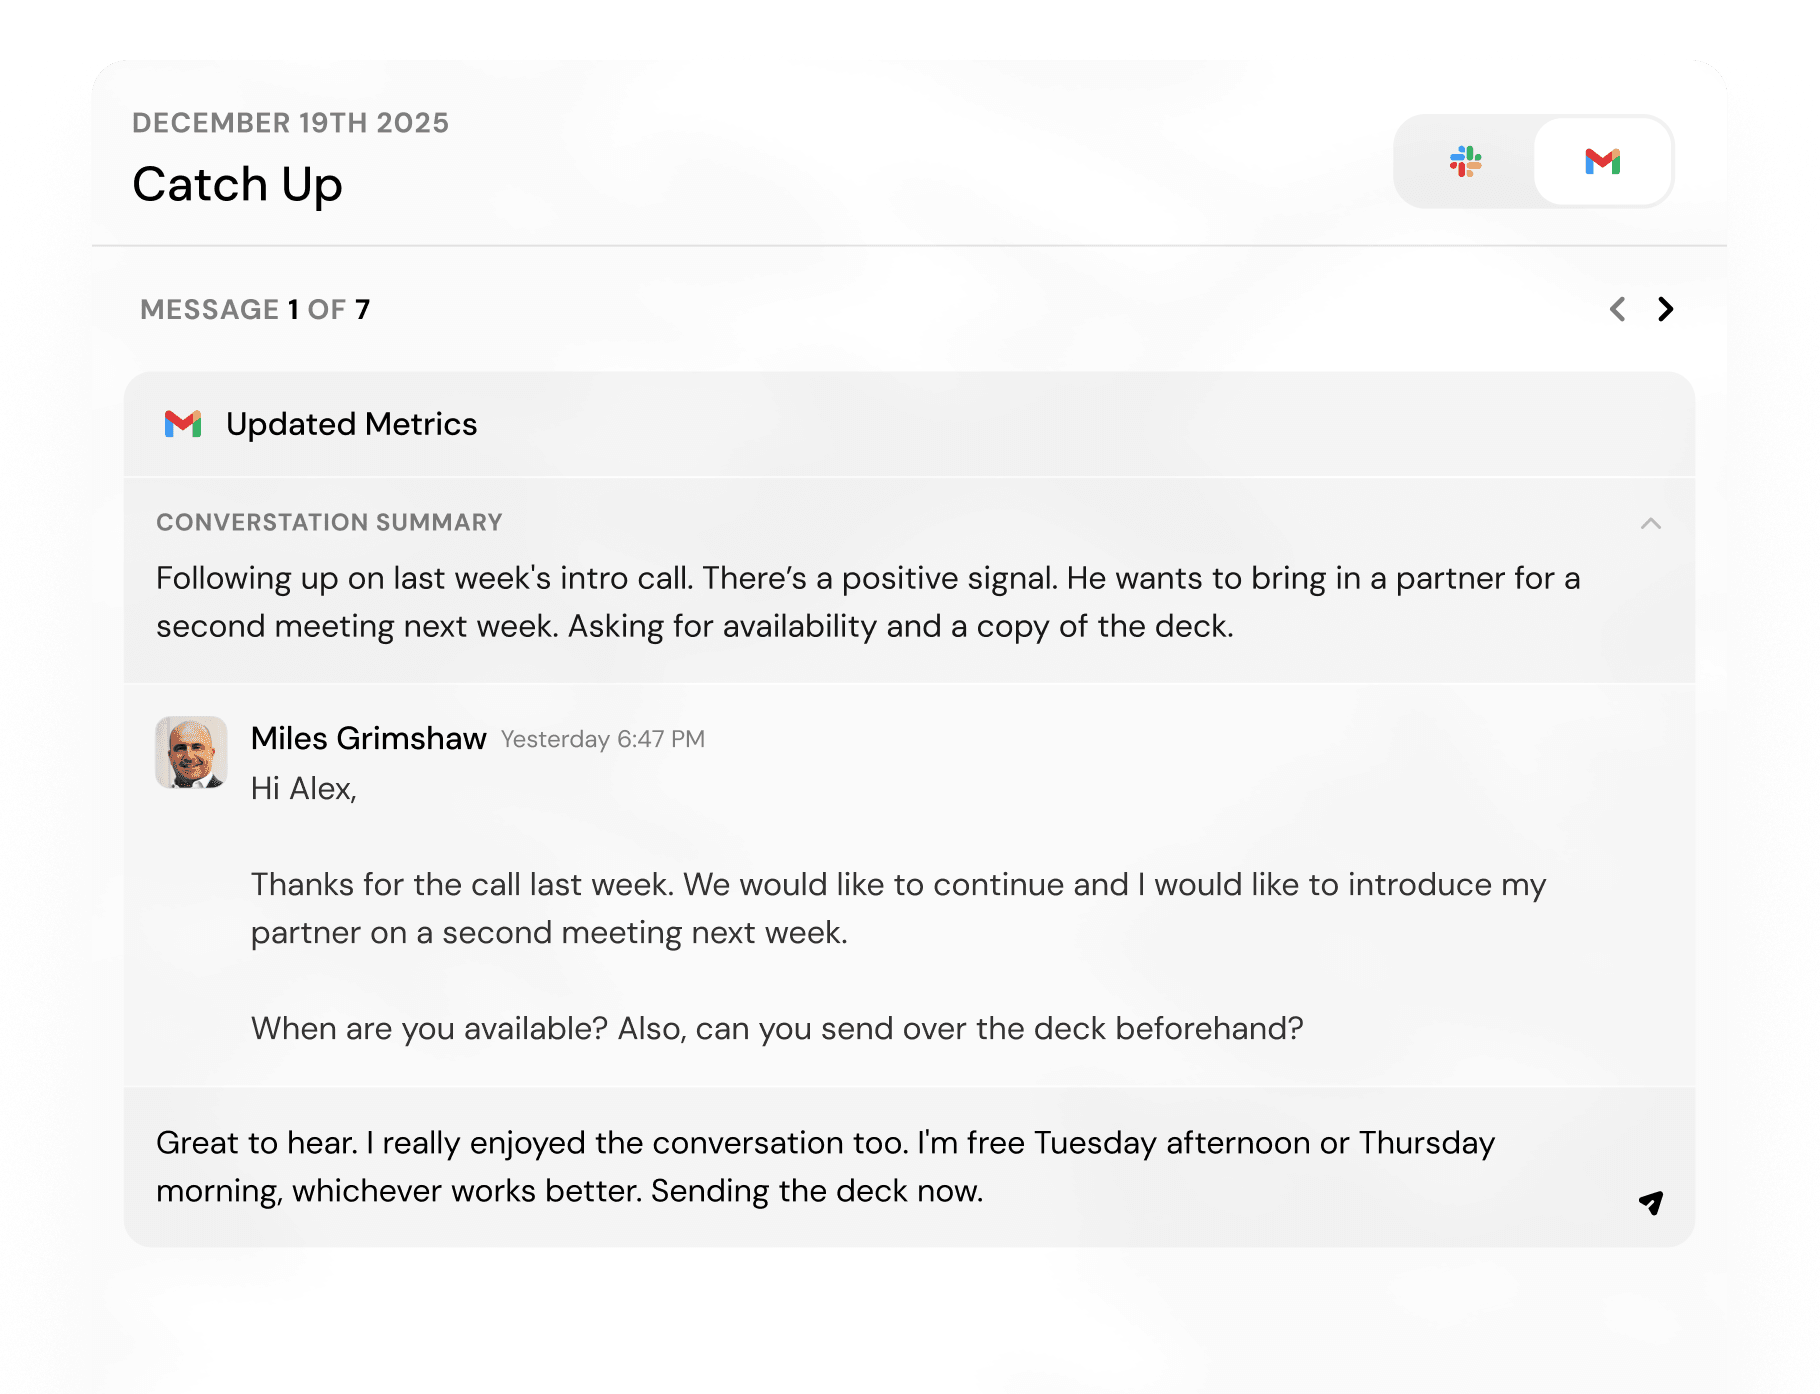The image size is (1820, 1394).
Task: Click the summary text about the intro call
Action: coord(866,602)
